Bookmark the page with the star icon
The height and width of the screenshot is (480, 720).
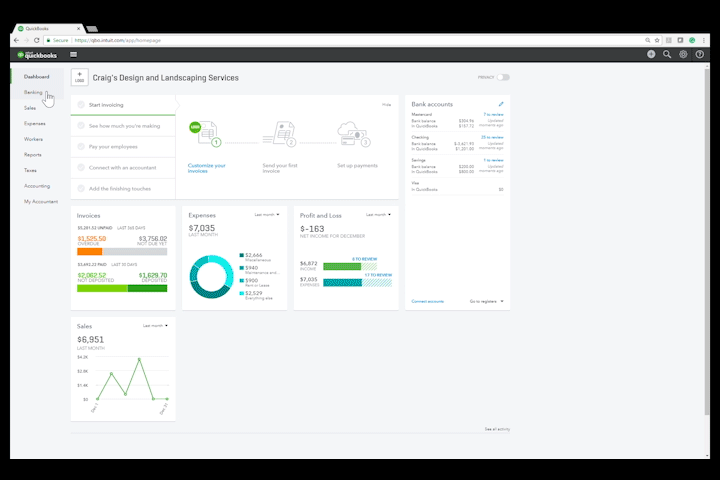pos(657,40)
